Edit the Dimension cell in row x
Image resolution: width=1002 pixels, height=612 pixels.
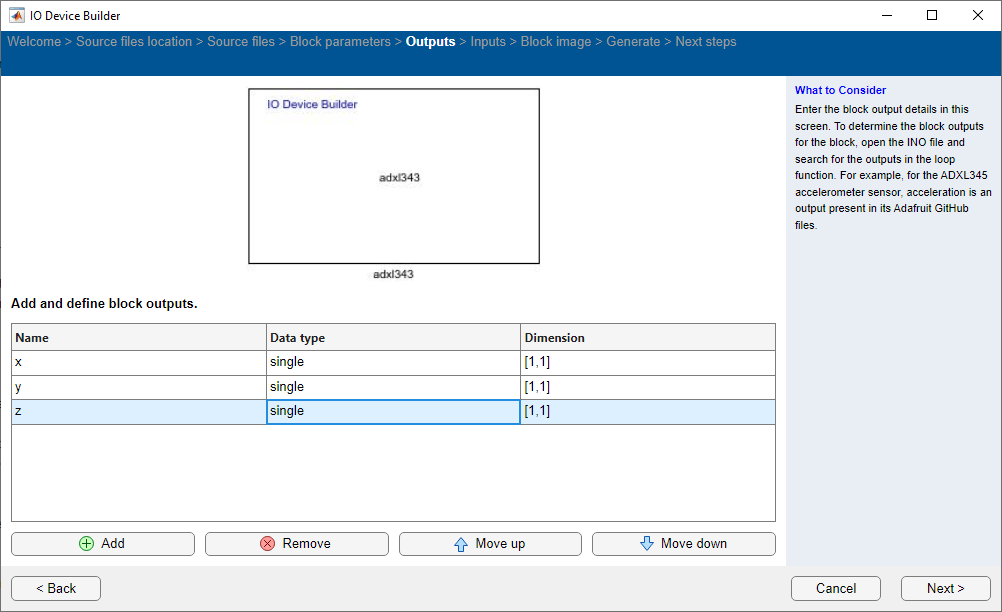pyautogui.click(x=647, y=362)
